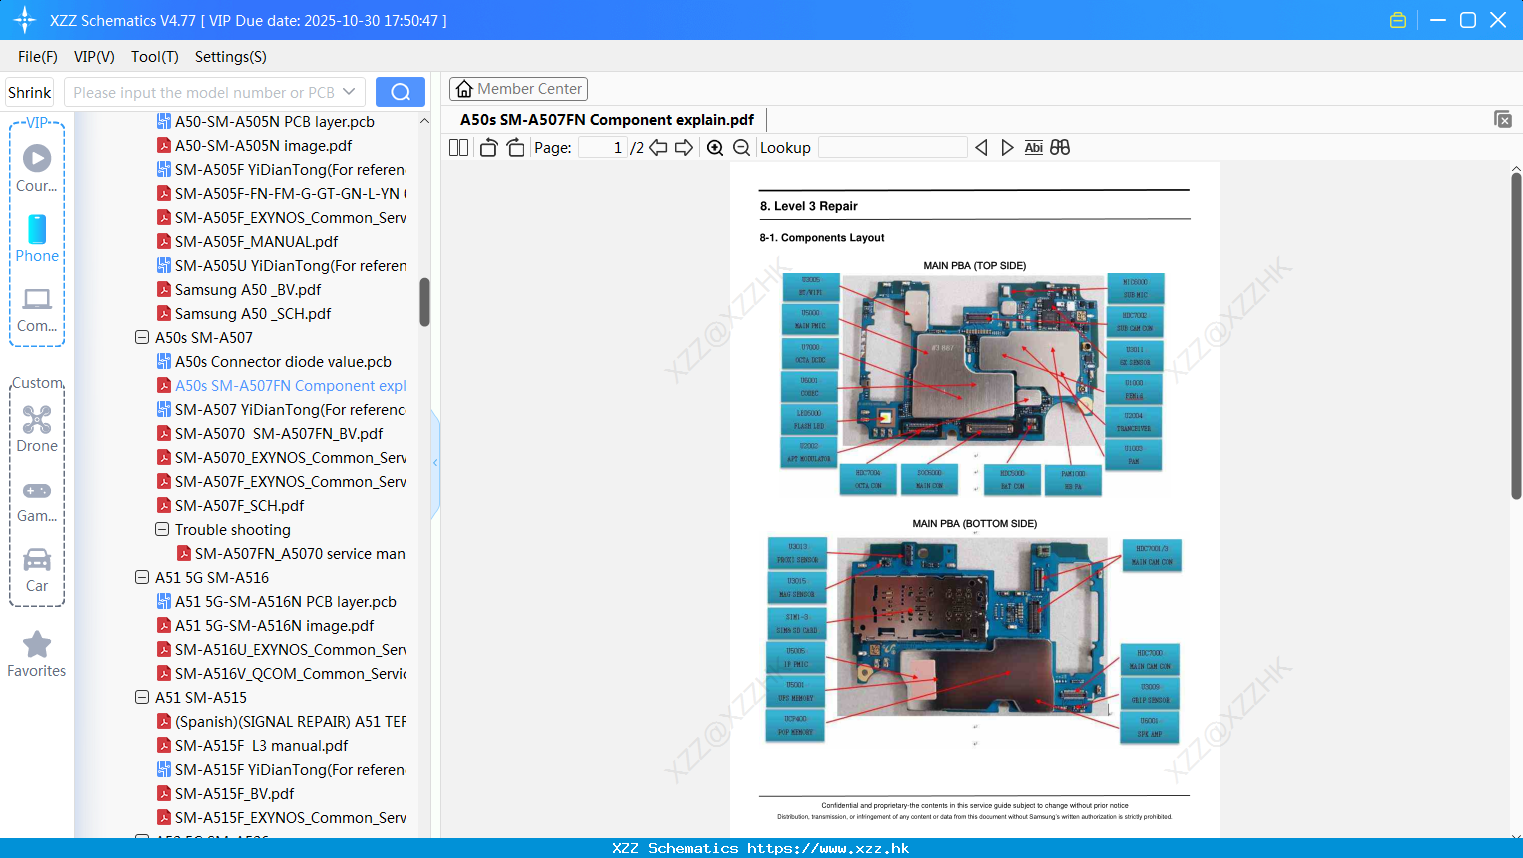Open the VIP(V) menu
This screenshot has width=1523, height=858.
[94, 57]
